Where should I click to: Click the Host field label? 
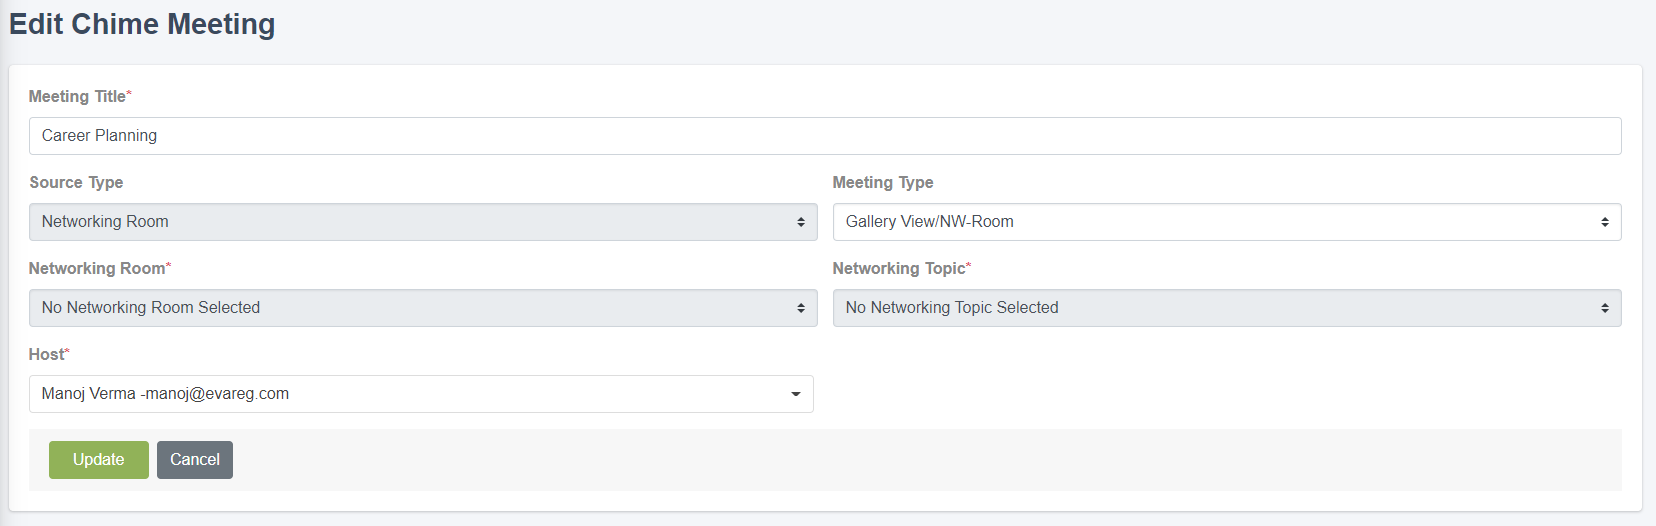pos(47,355)
